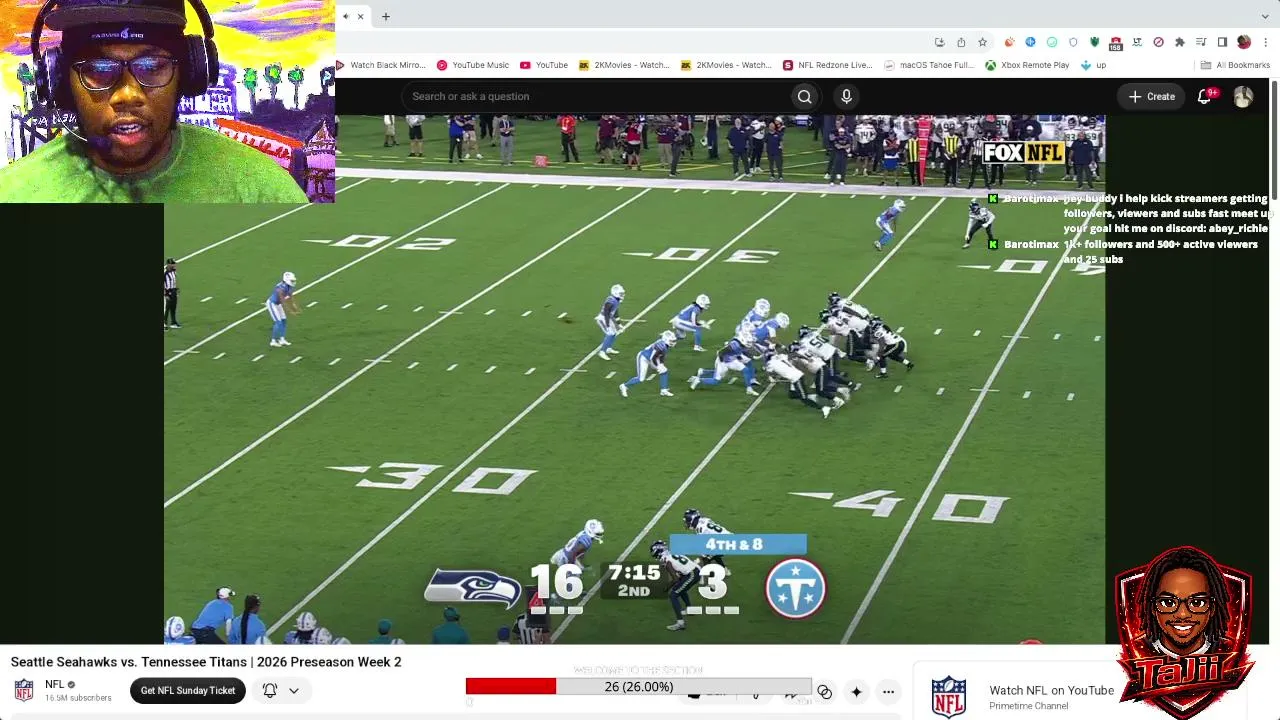Click the outlined shield extension icon
This screenshot has width=1280, height=720.
1073,42
